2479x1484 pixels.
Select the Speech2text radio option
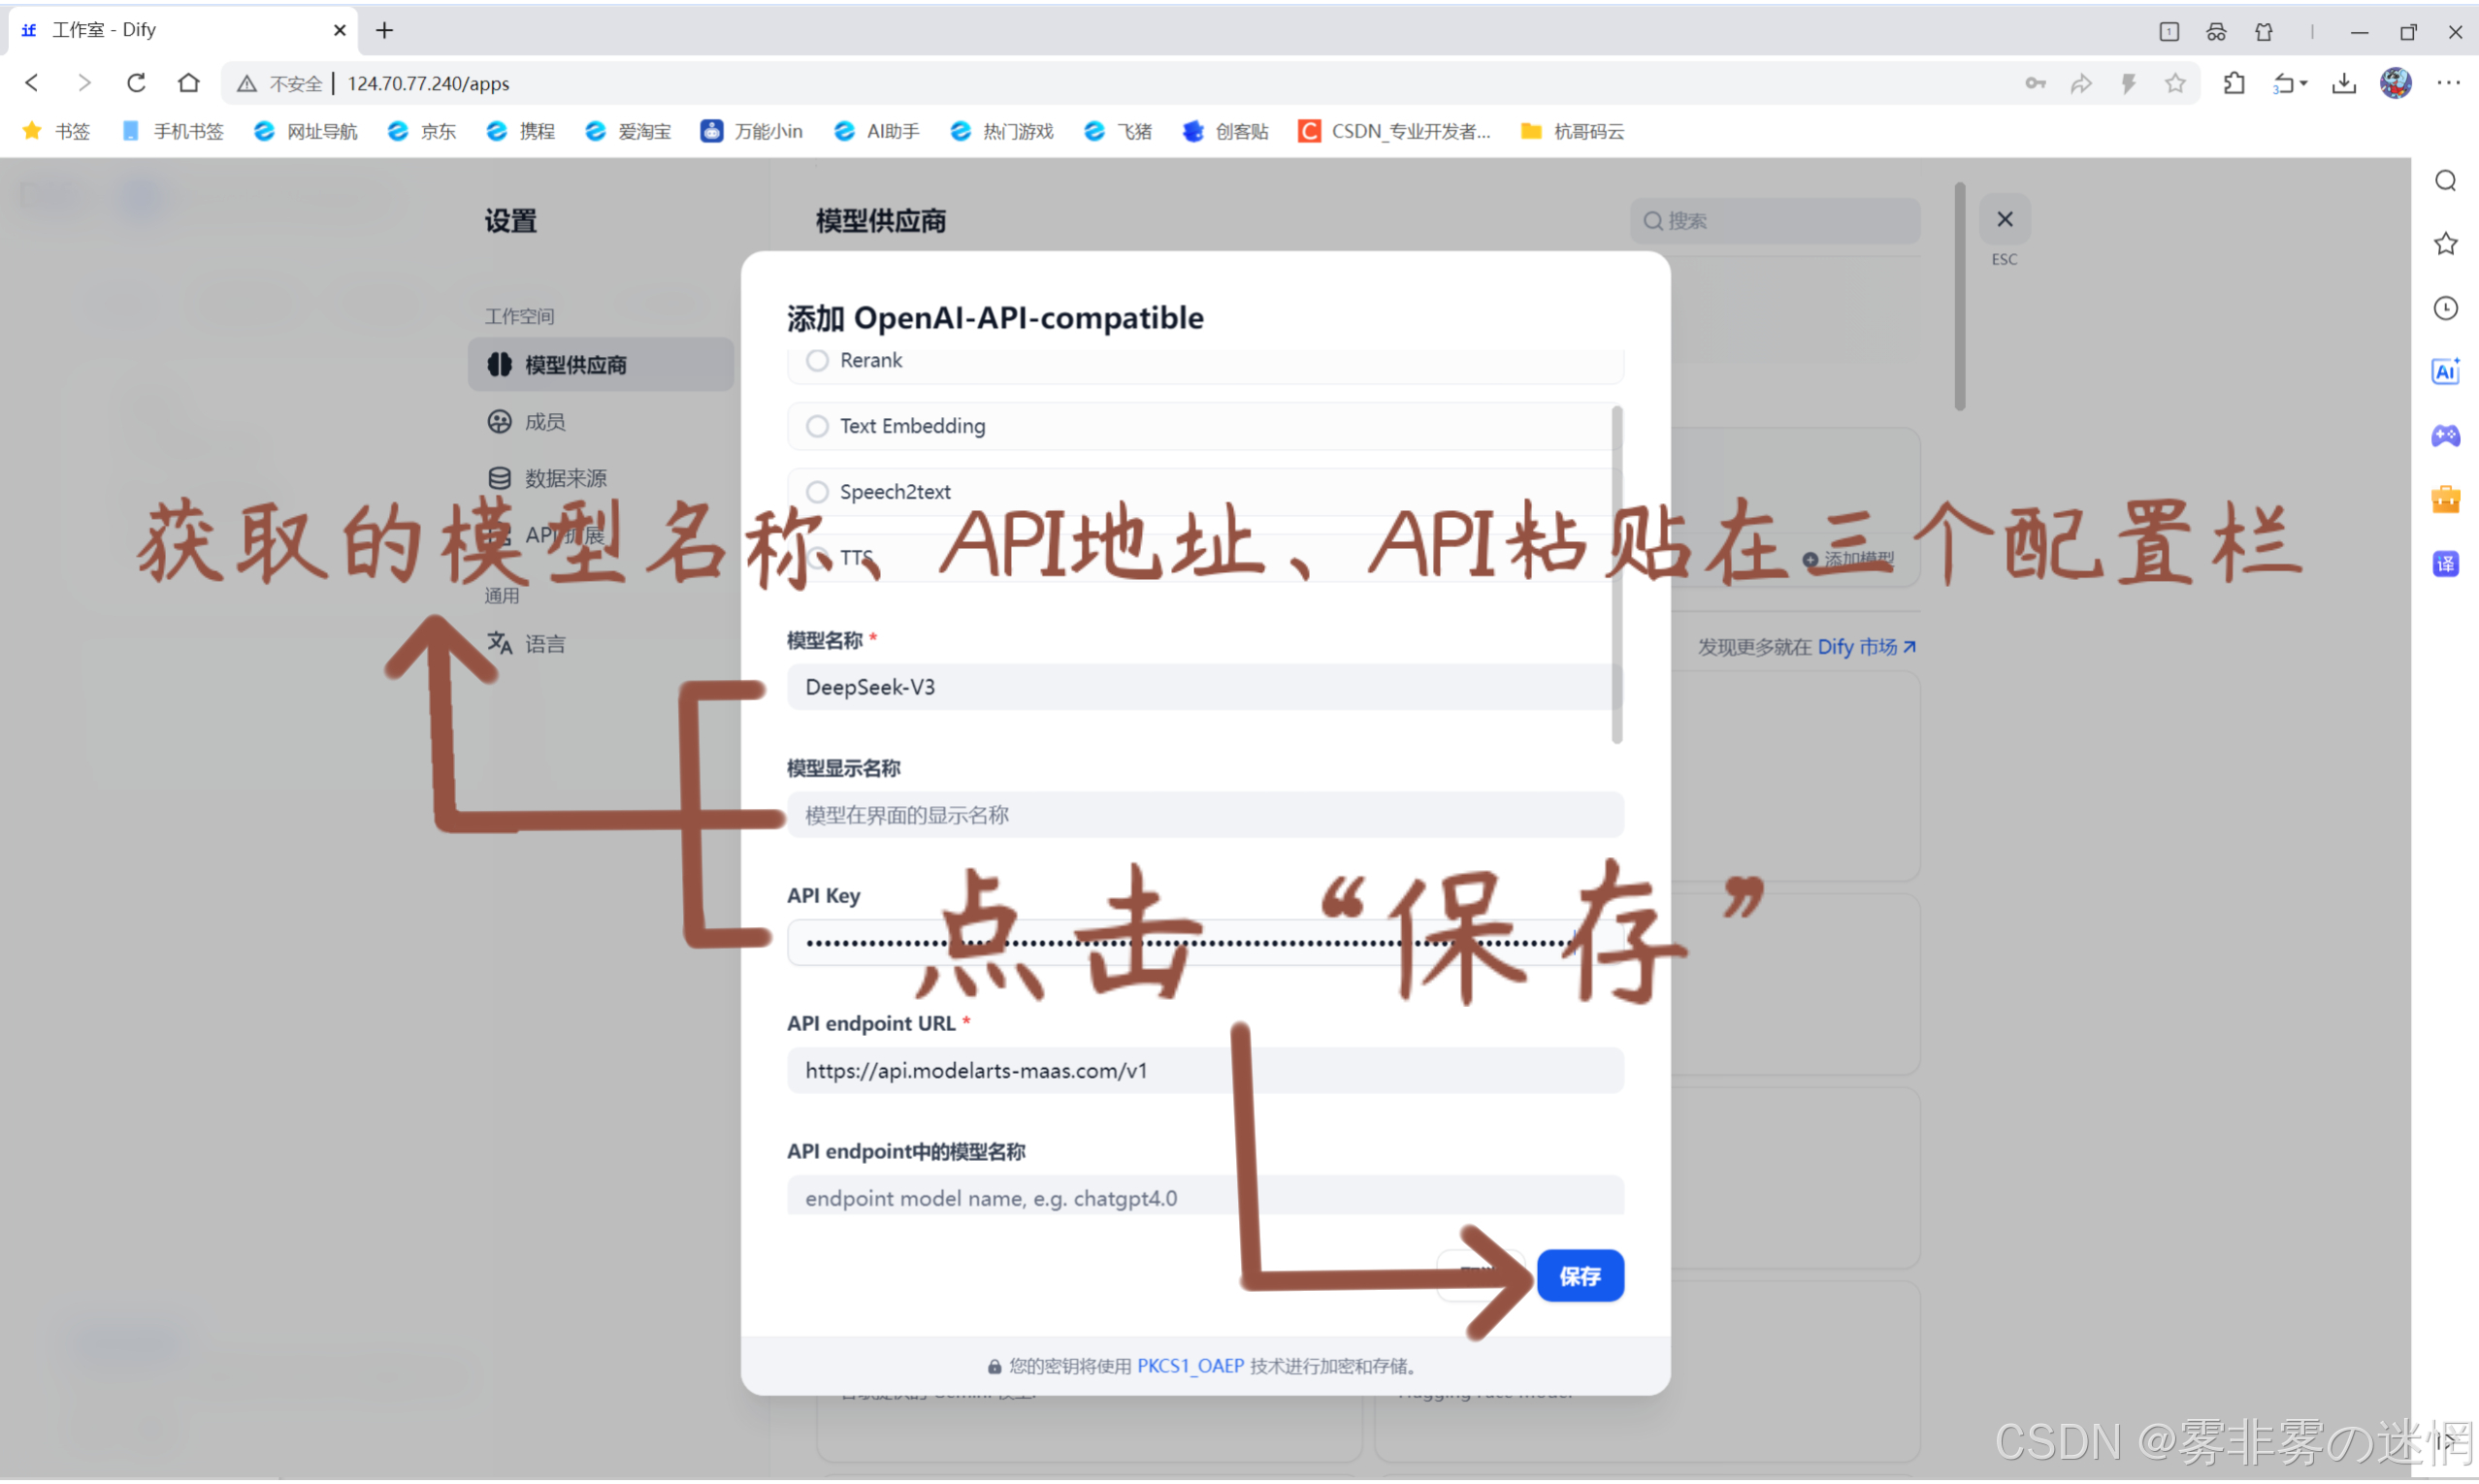point(817,492)
